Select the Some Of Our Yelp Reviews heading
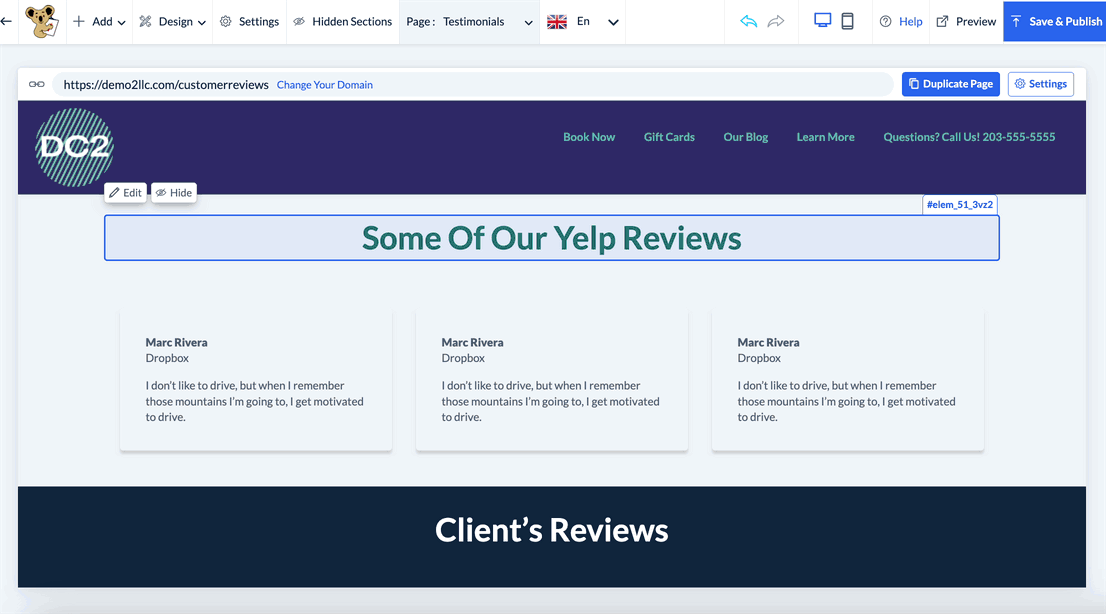 552,238
